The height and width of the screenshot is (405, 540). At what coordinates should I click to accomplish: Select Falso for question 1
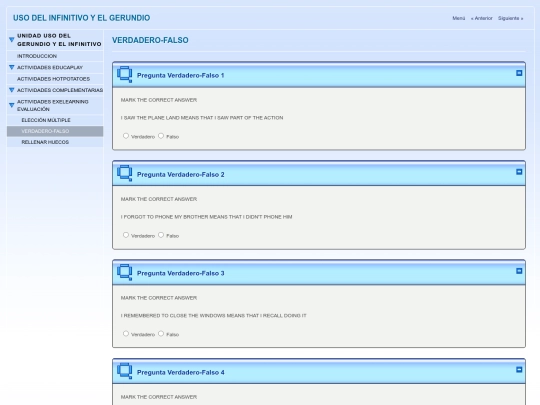click(161, 136)
